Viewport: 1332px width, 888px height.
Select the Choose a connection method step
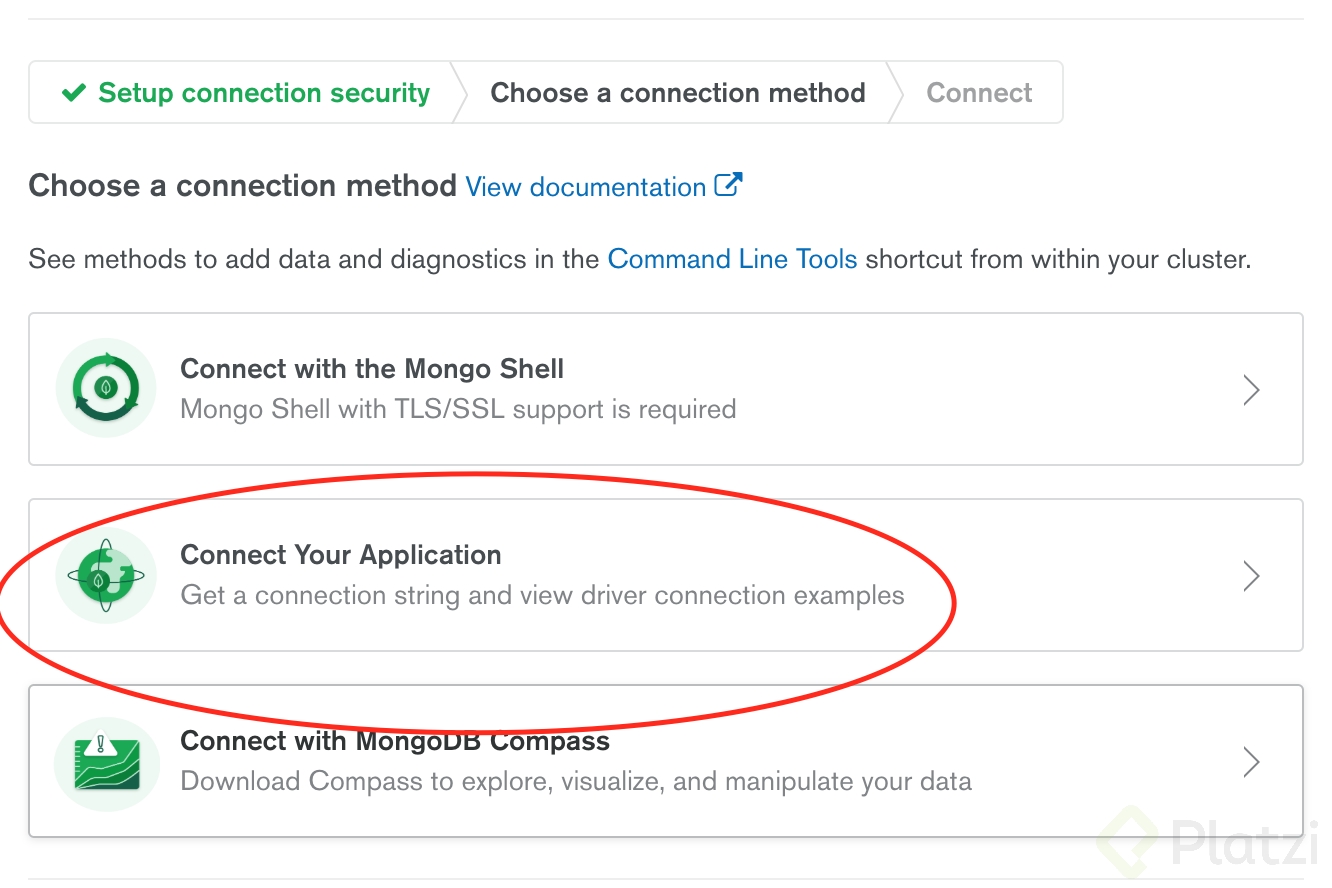click(x=677, y=93)
